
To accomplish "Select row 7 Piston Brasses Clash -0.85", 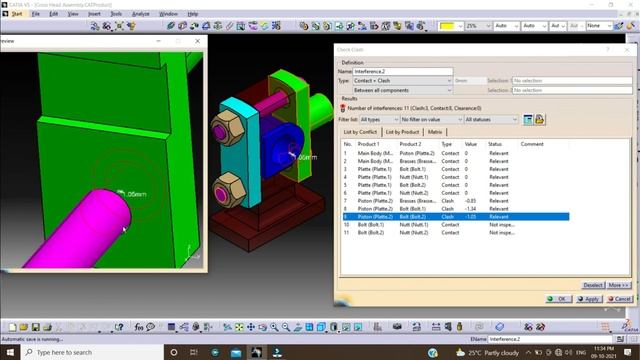I will tap(456, 201).
